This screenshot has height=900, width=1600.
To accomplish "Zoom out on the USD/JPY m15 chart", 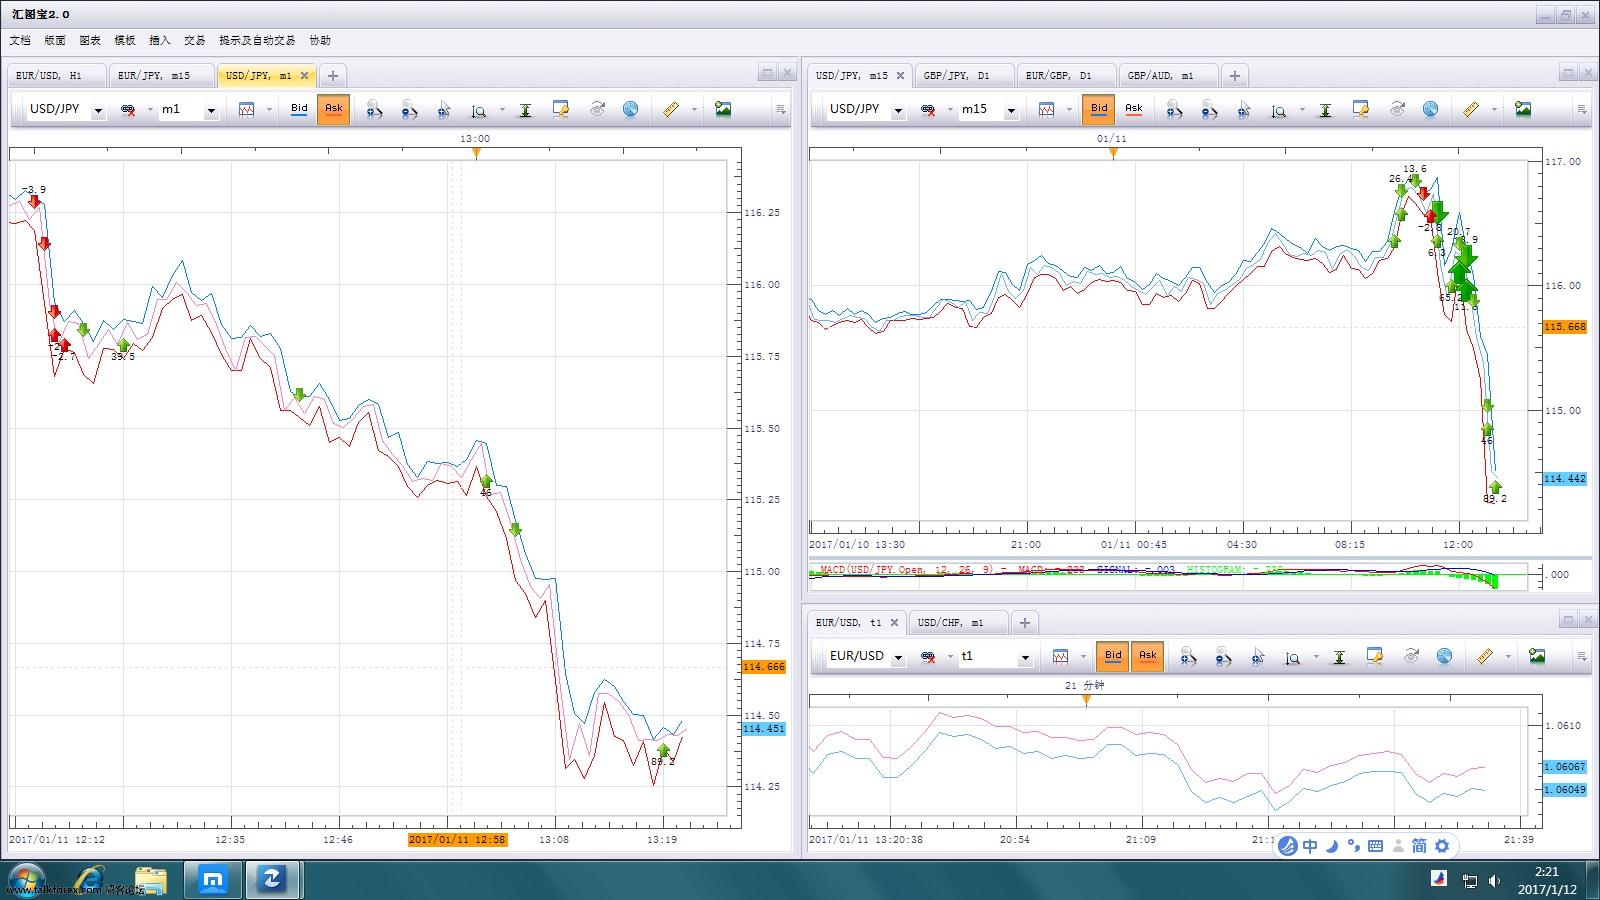I will click(x=1209, y=109).
